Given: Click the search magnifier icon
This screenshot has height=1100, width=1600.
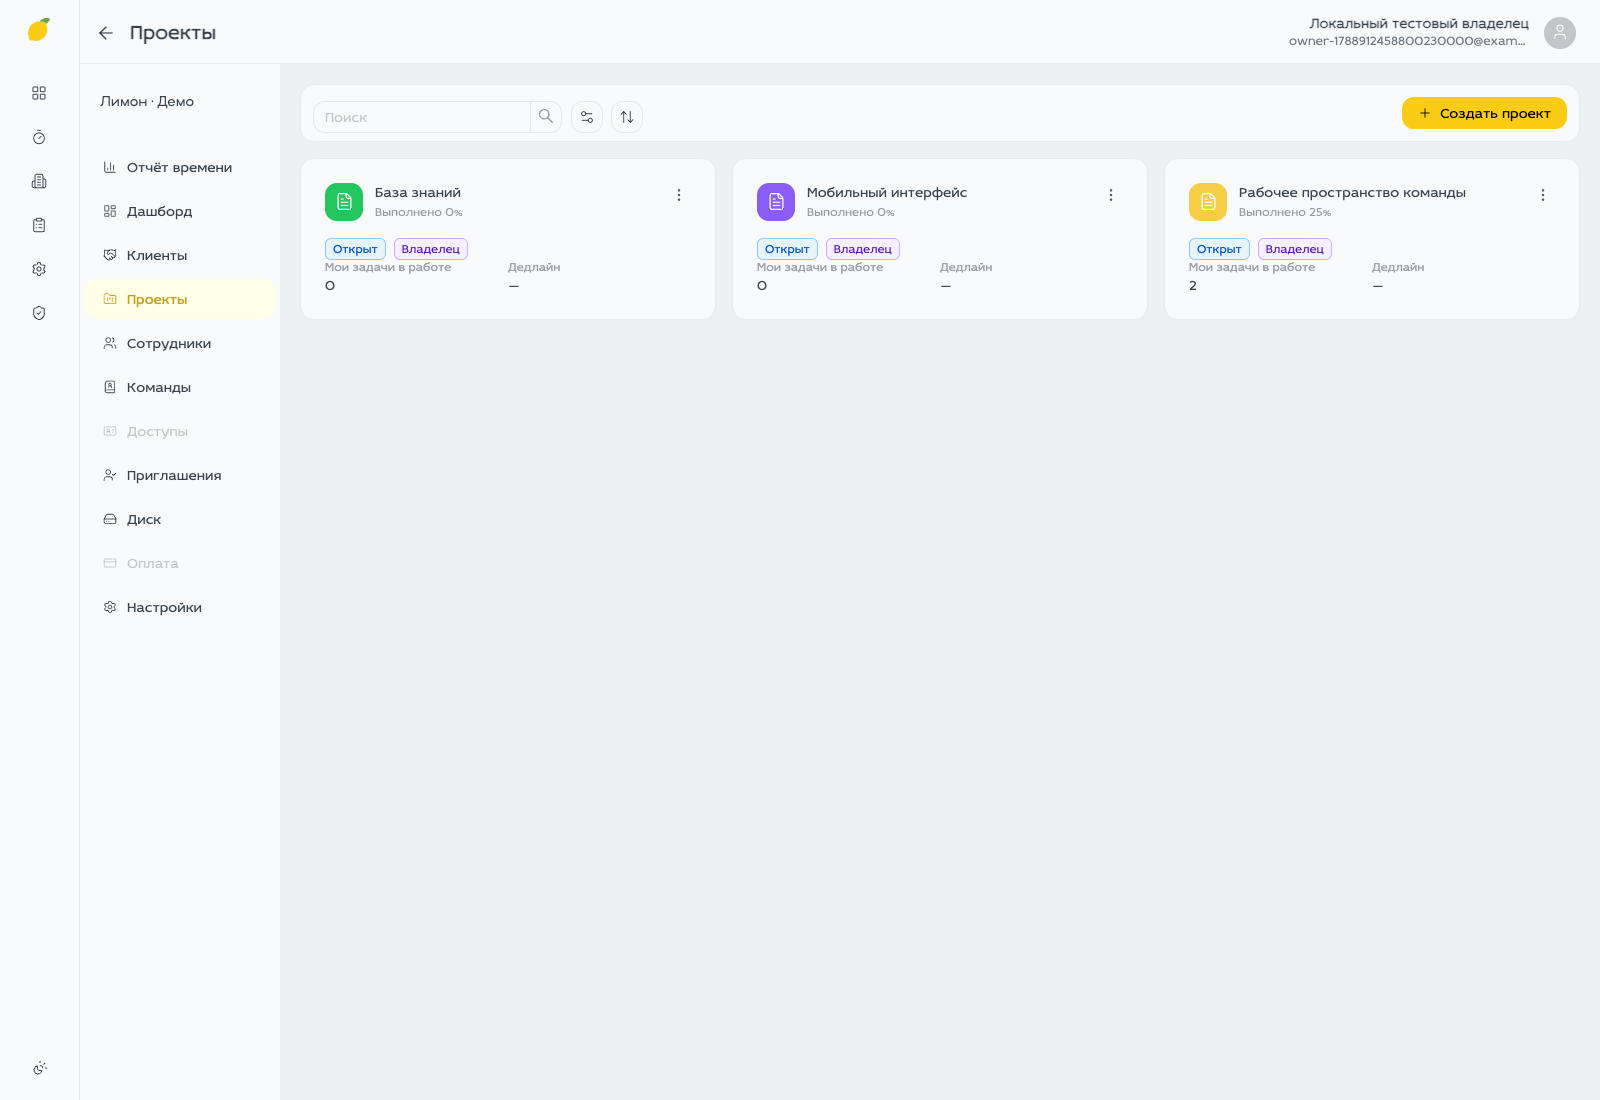Looking at the screenshot, I should click(x=546, y=117).
